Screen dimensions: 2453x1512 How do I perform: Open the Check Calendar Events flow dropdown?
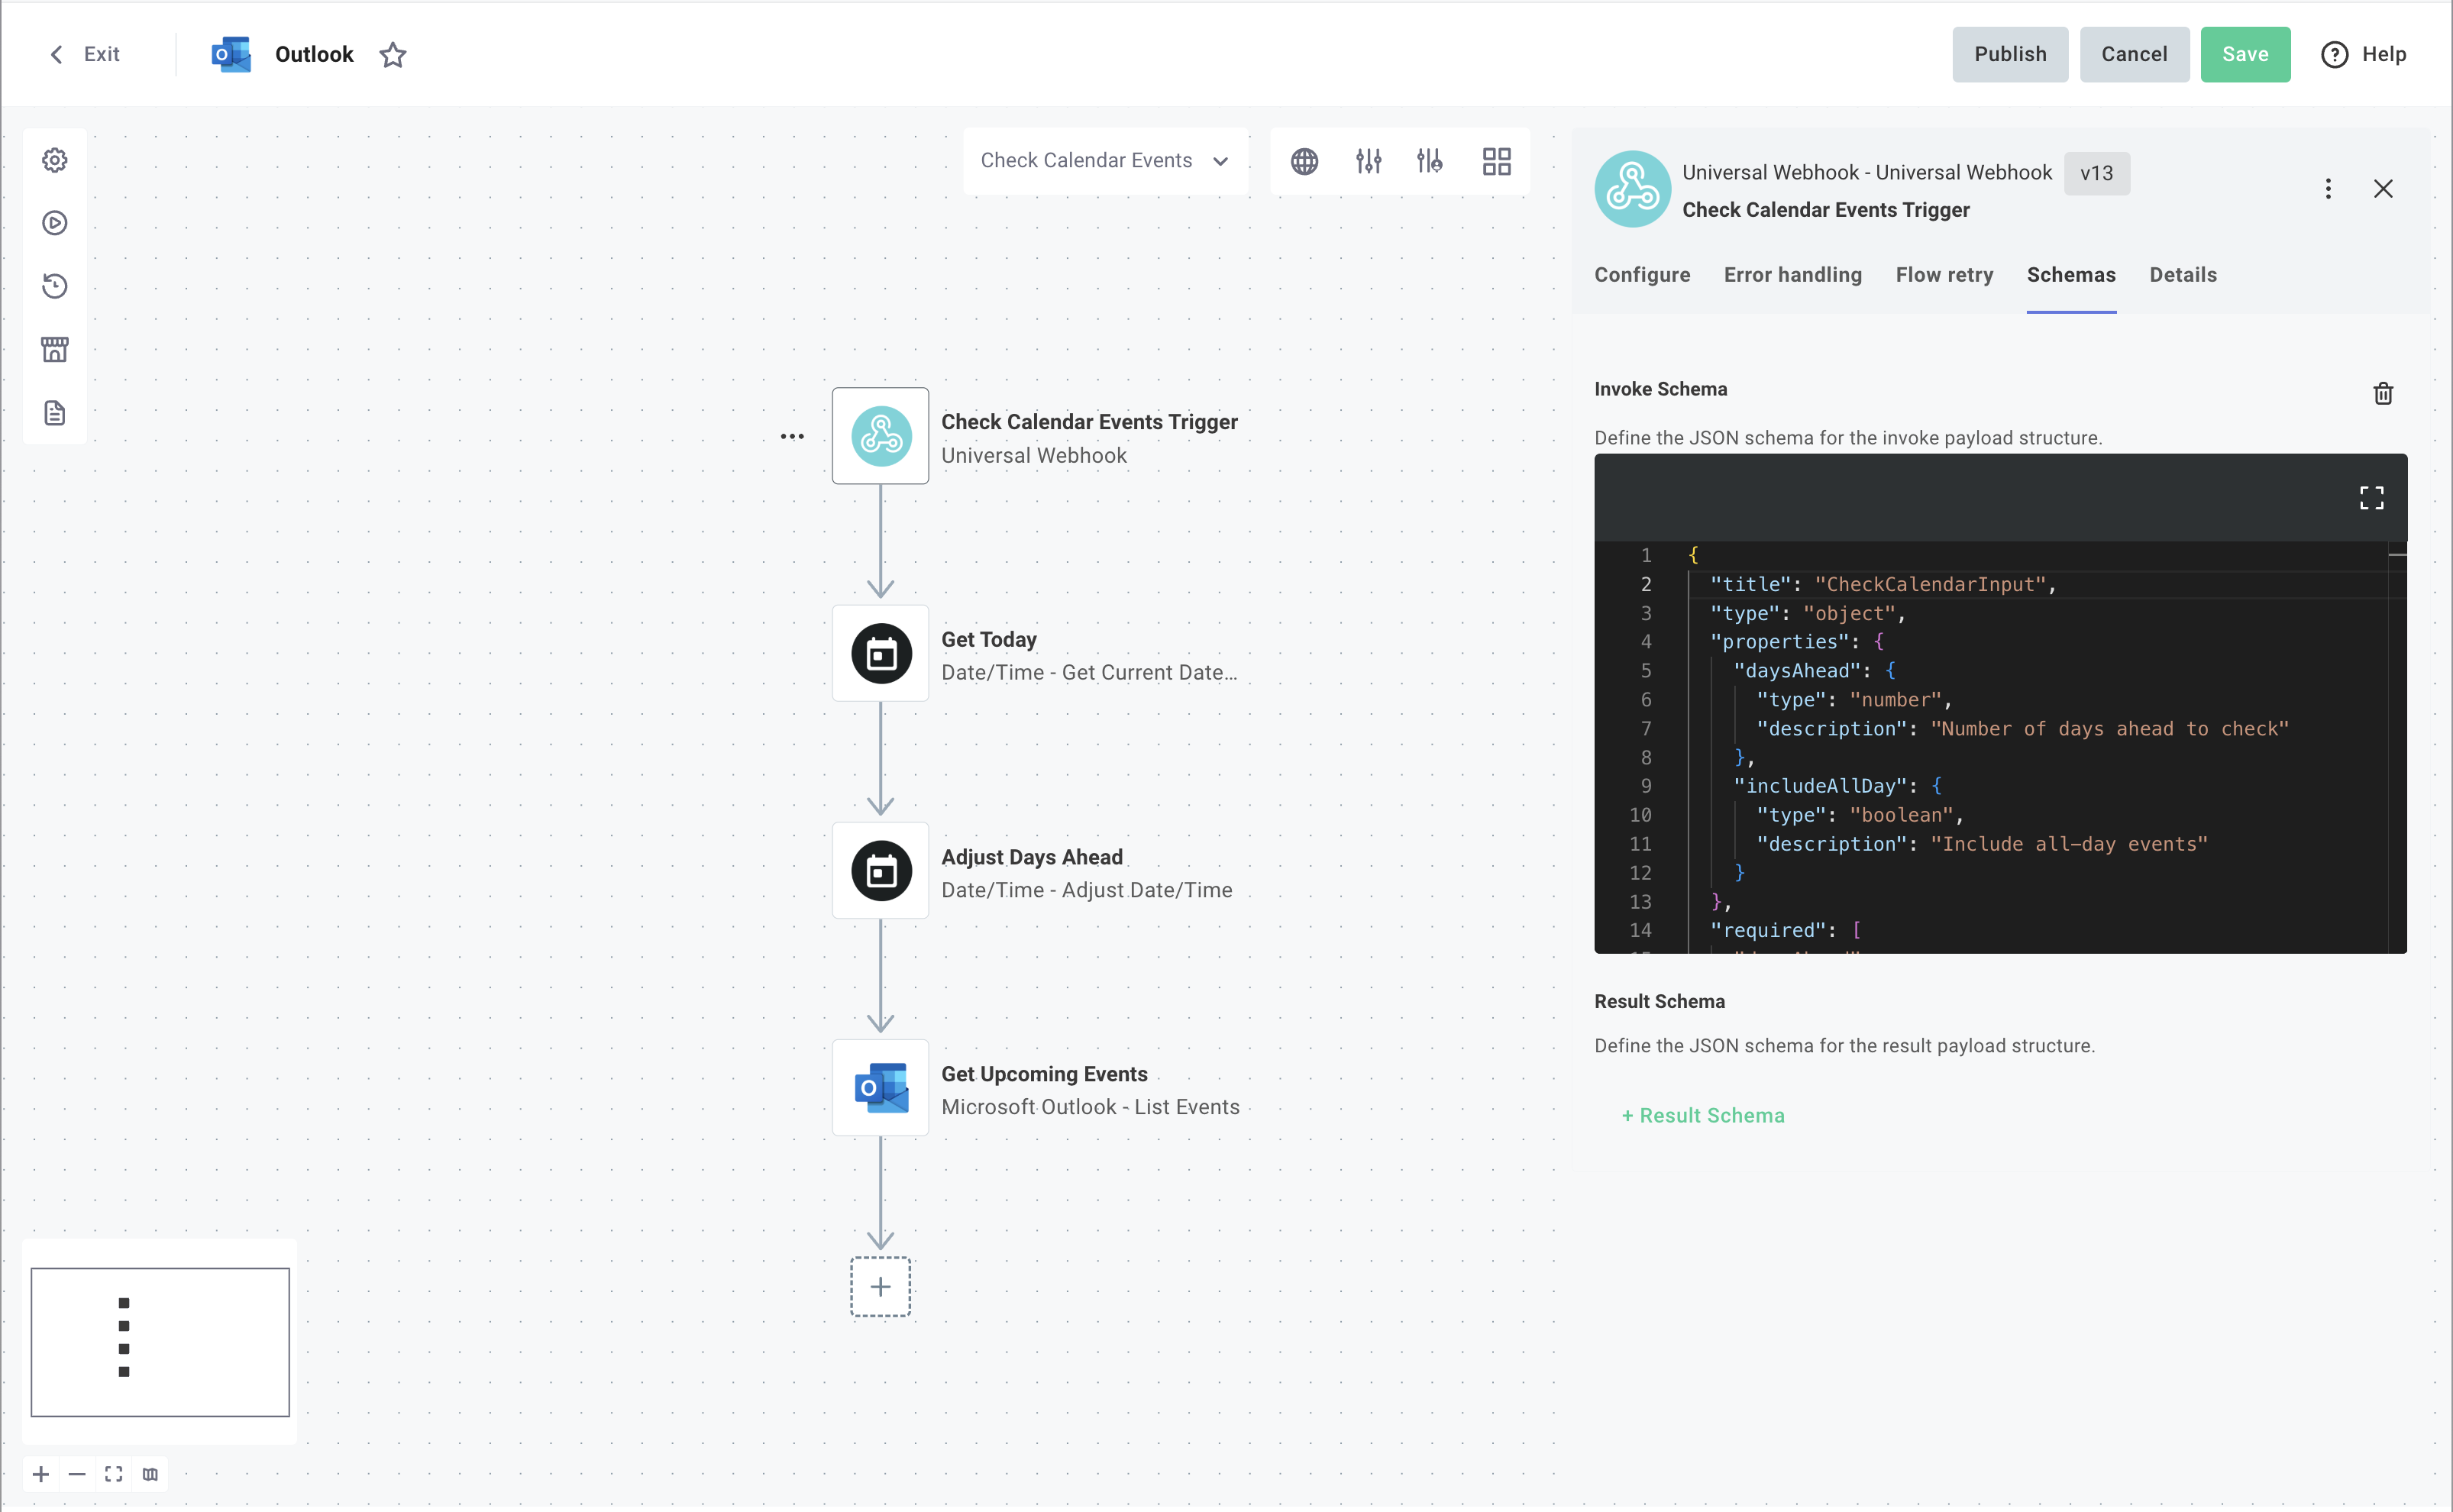click(x=1105, y=160)
